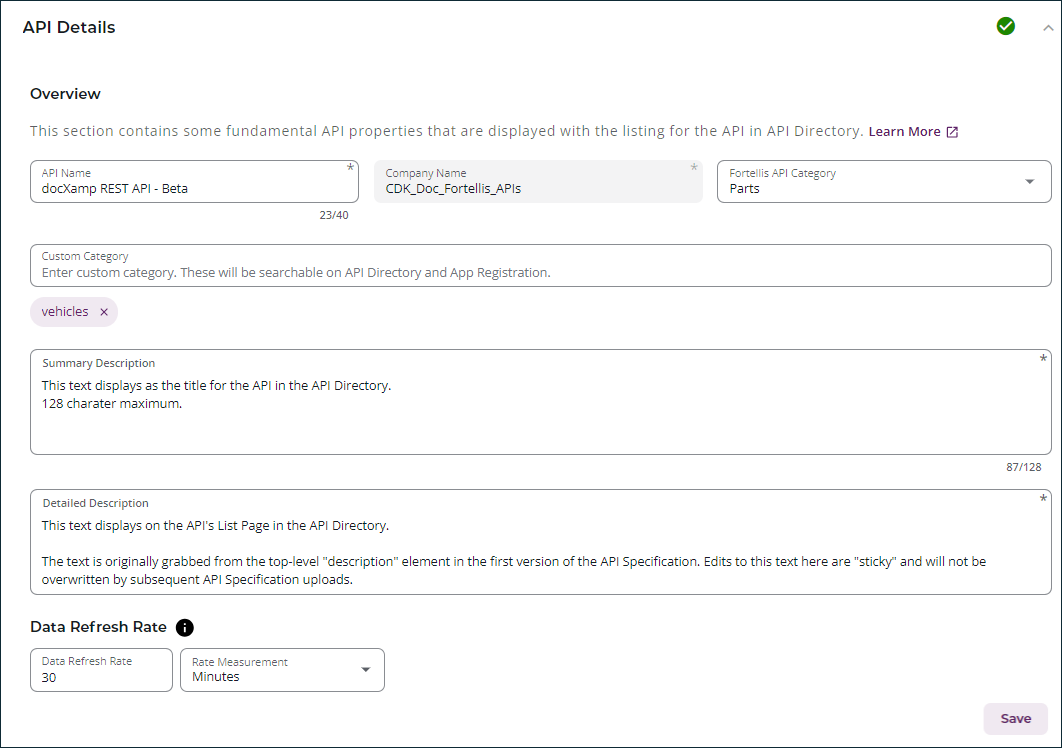Click the Custom Category input field

coord(540,266)
